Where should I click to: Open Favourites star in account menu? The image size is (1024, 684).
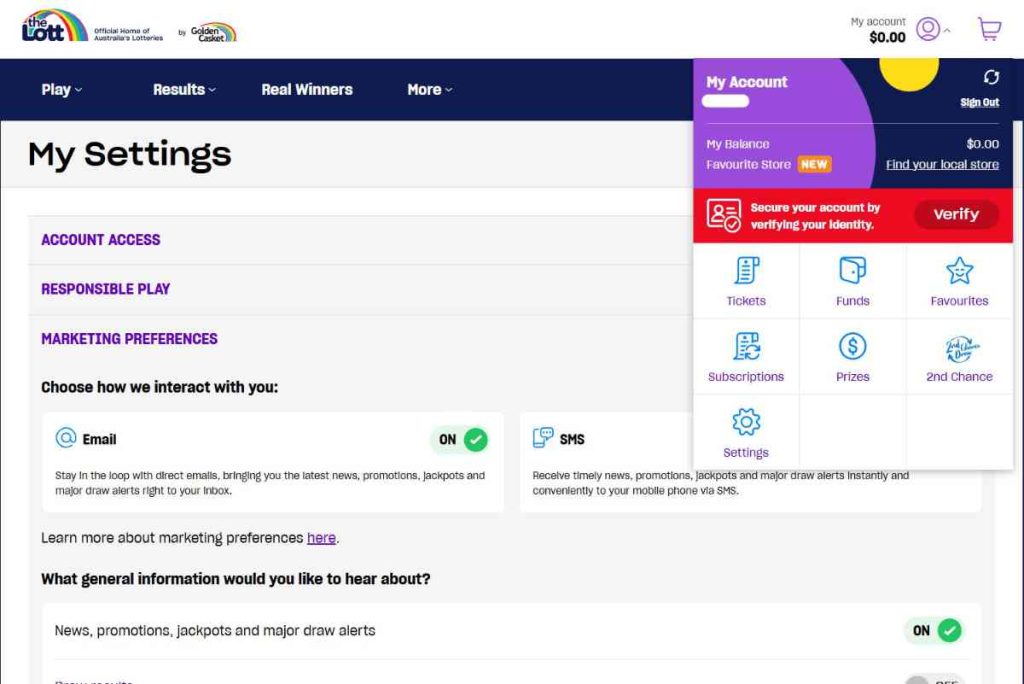959,282
